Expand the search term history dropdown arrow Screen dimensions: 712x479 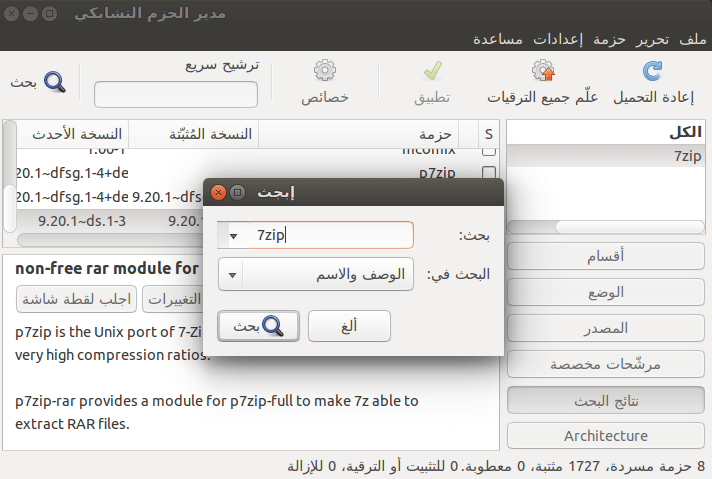[233, 236]
